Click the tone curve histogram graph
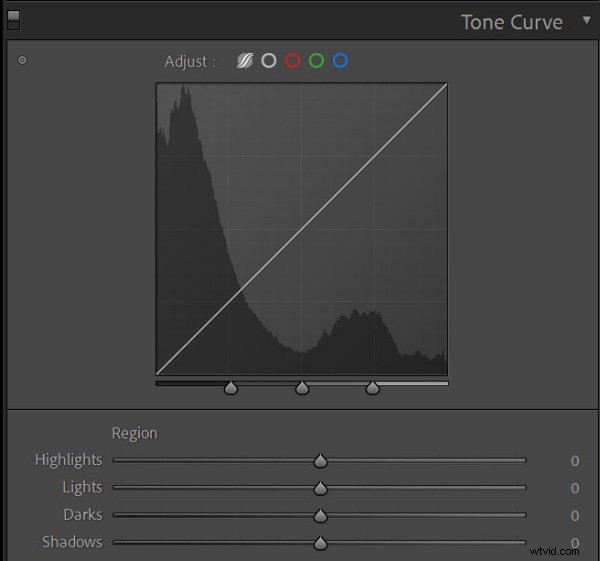Viewport: 600px width, 561px height. [302, 229]
